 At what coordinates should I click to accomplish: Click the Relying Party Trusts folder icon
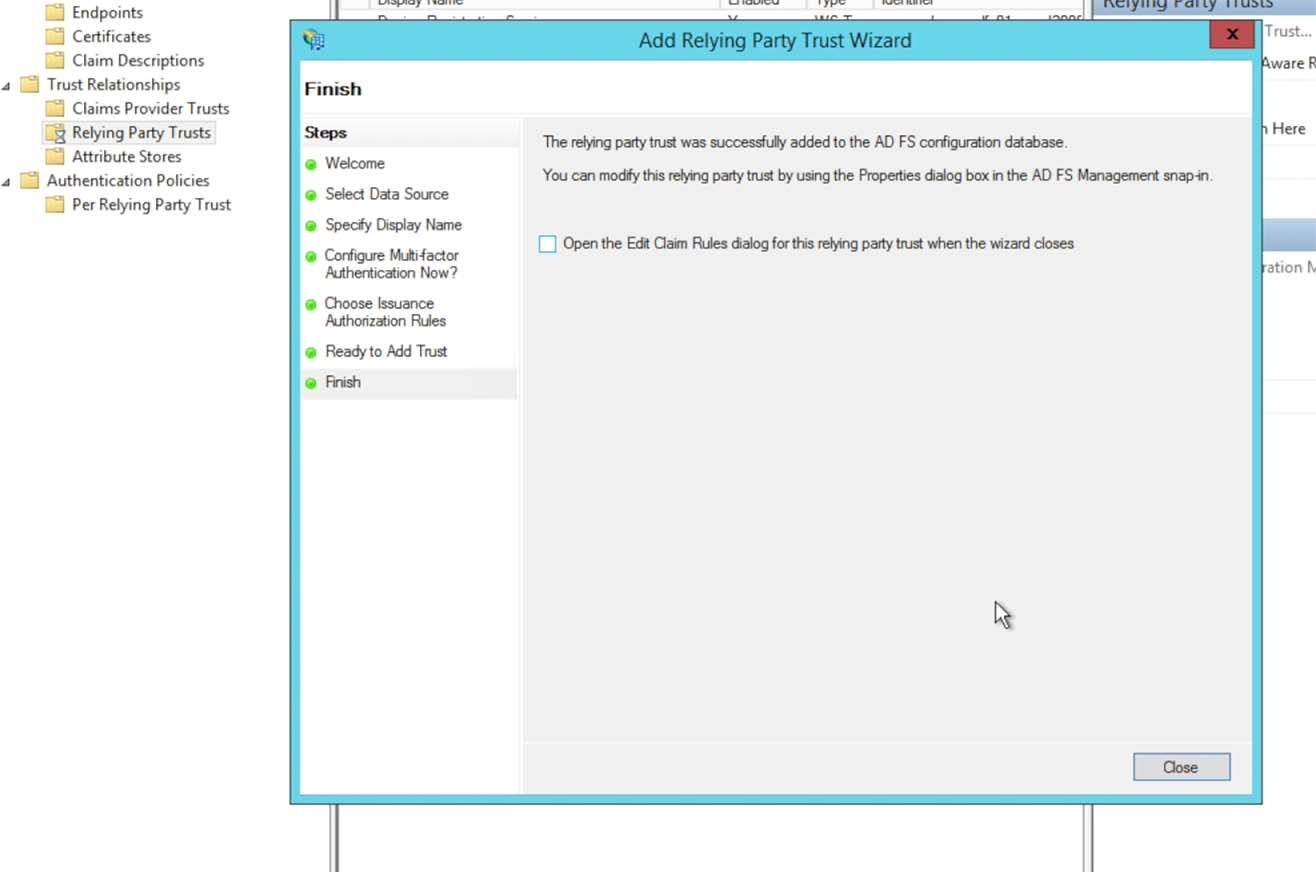(x=55, y=133)
